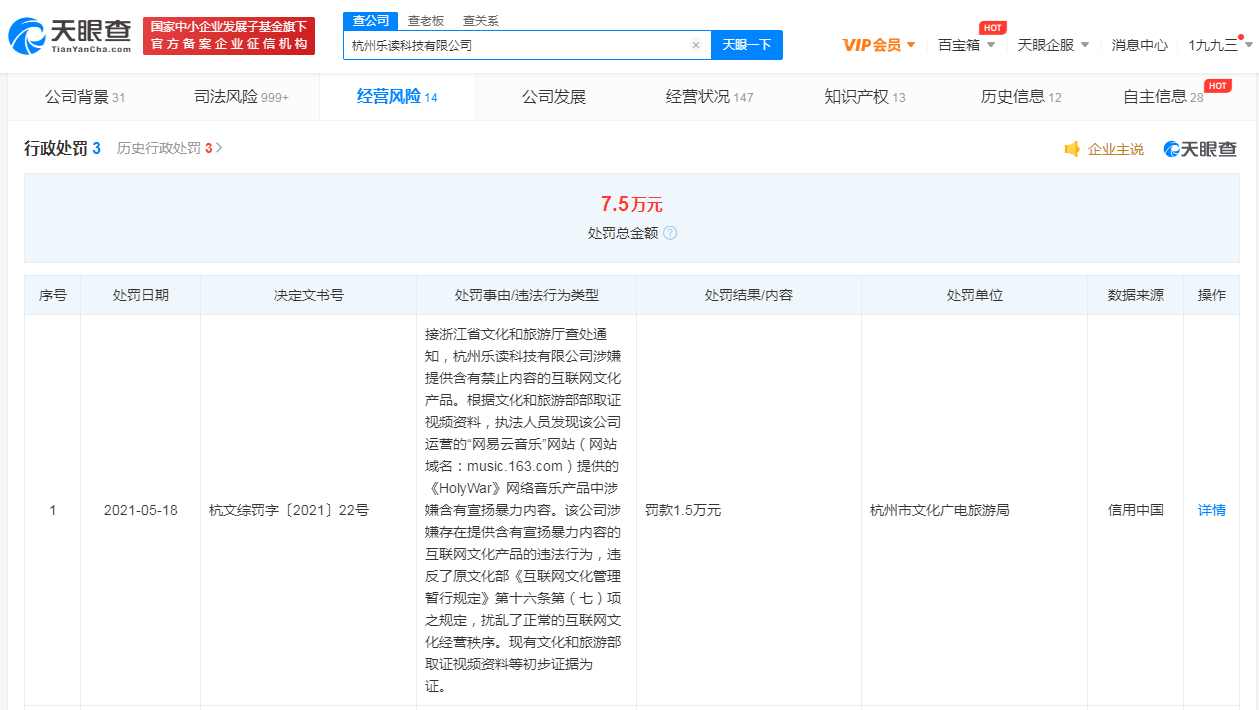
Task: Click the help question mark beside 处罚总金额
Action: (x=670, y=233)
